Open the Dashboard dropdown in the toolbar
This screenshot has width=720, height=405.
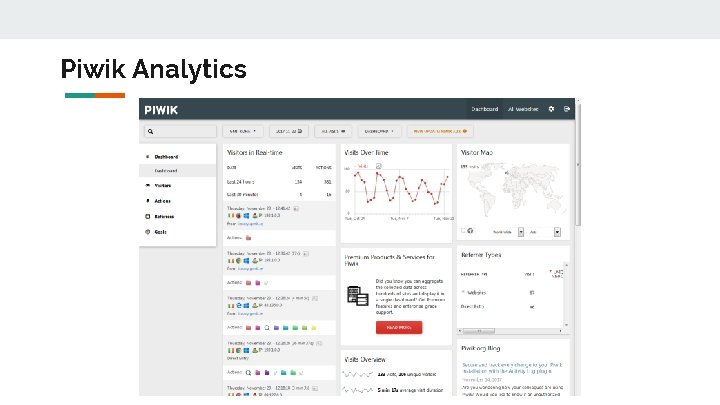coord(379,131)
